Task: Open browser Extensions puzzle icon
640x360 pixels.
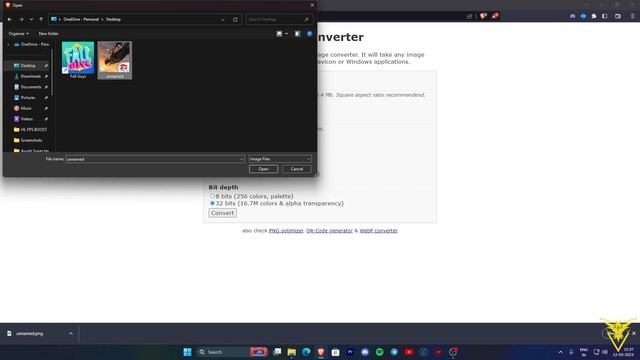Action: pos(594,16)
